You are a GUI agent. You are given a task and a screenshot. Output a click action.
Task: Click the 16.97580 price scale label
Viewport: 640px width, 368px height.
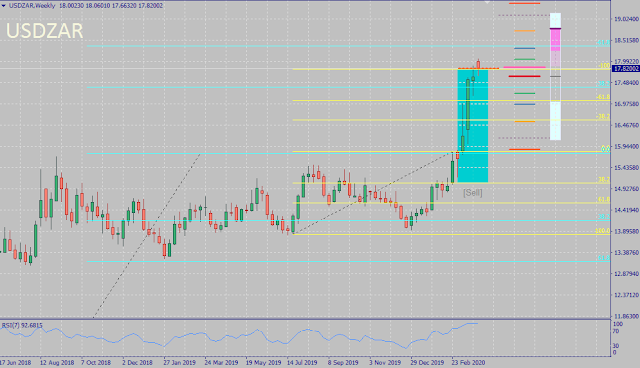627,104
